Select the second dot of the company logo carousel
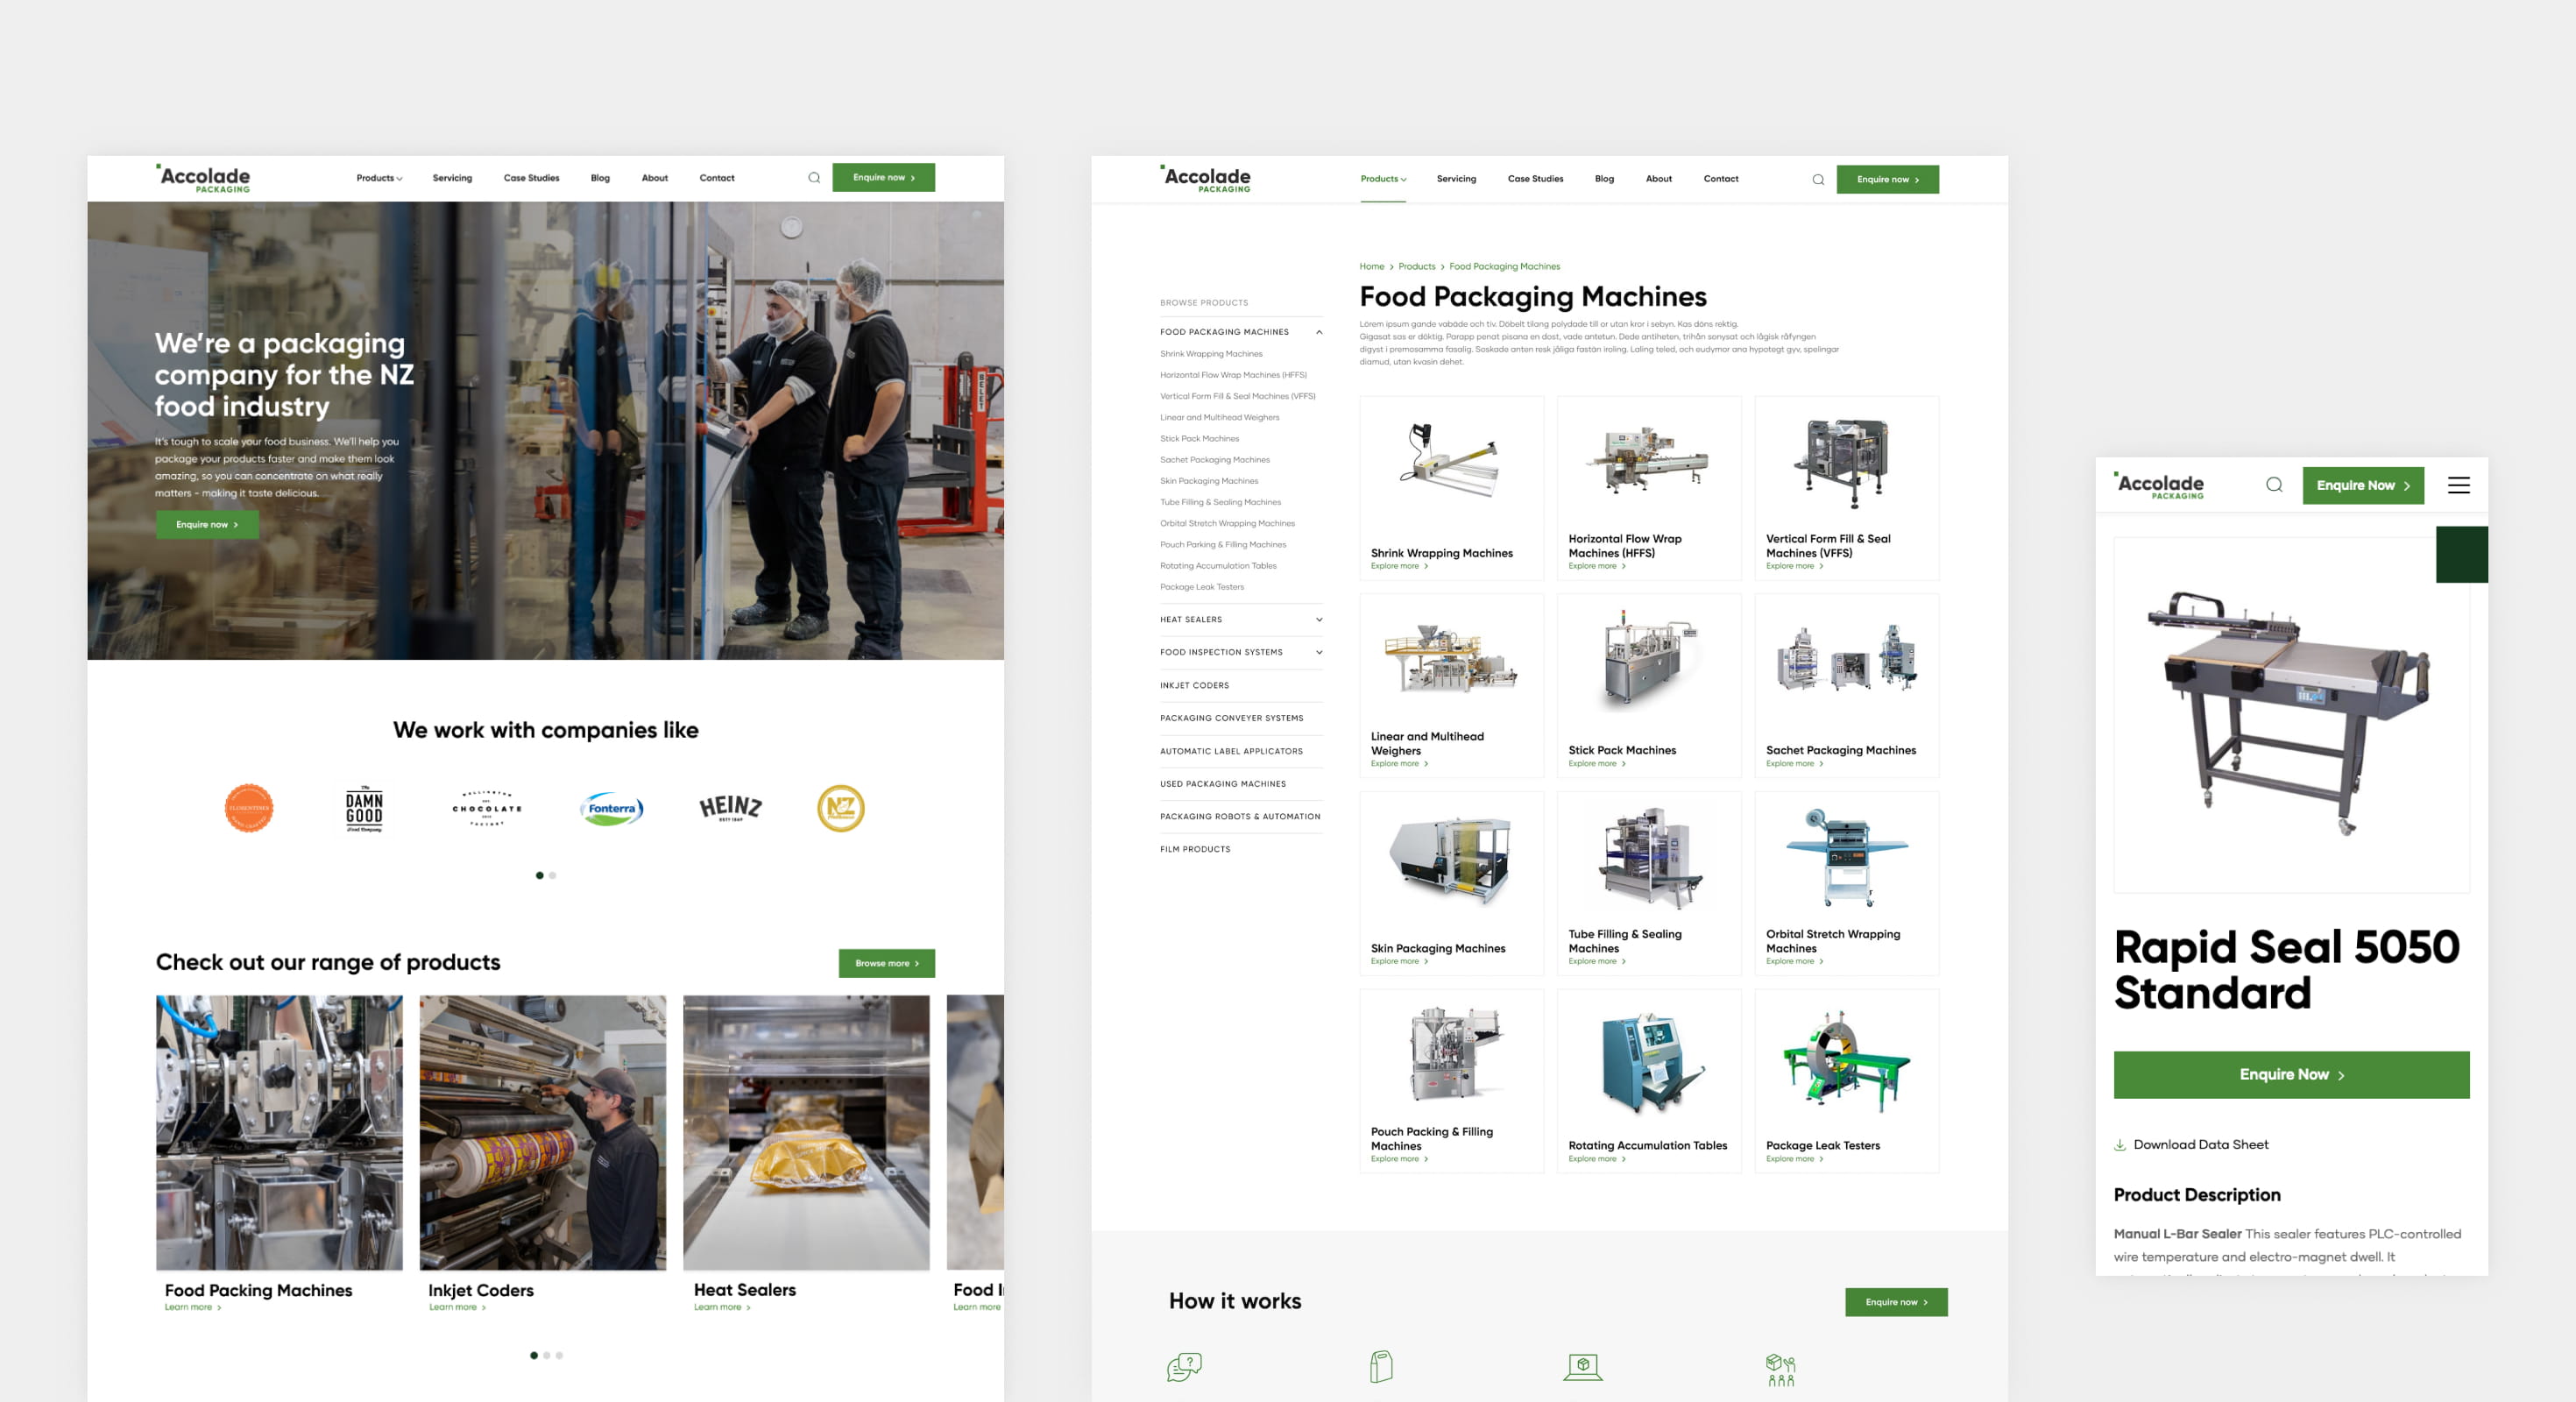The width and height of the screenshot is (2576, 1402). click(x=553, y=875)
